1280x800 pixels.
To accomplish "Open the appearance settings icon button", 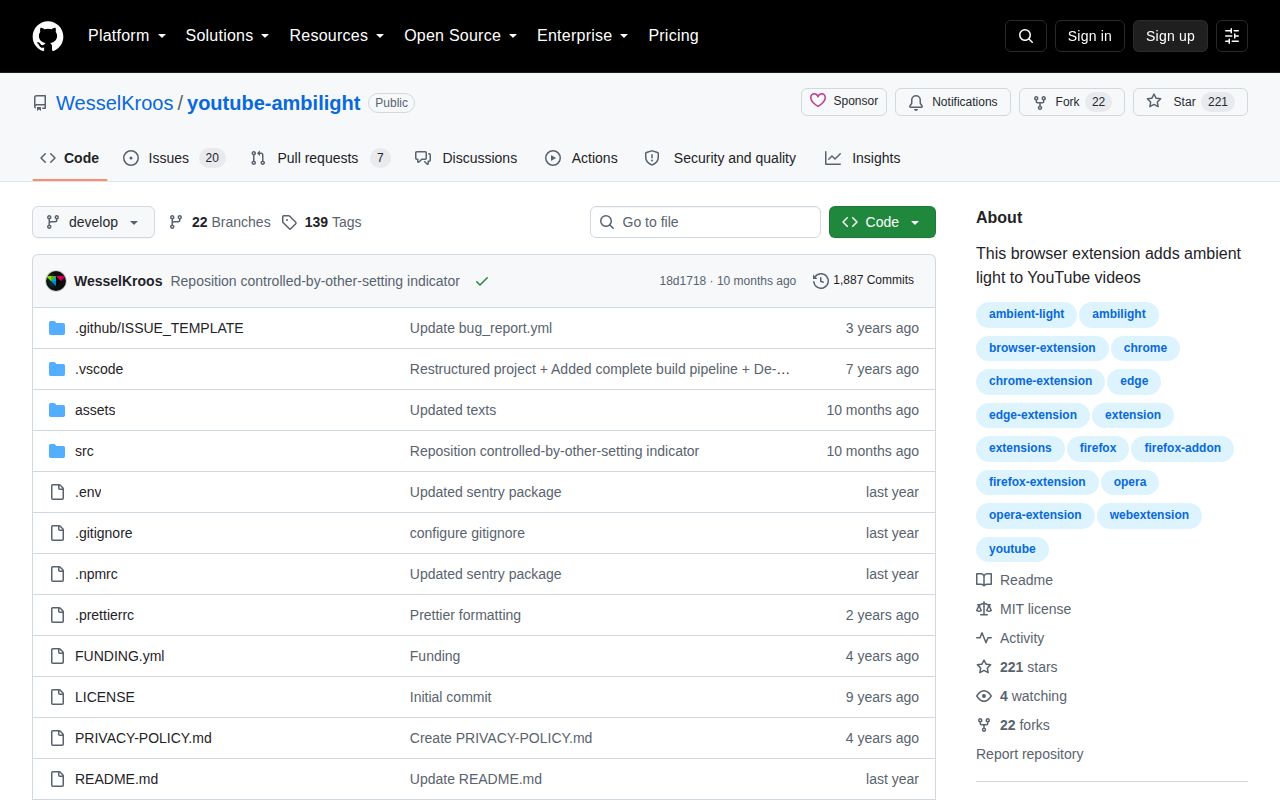I will [1232, 36].
